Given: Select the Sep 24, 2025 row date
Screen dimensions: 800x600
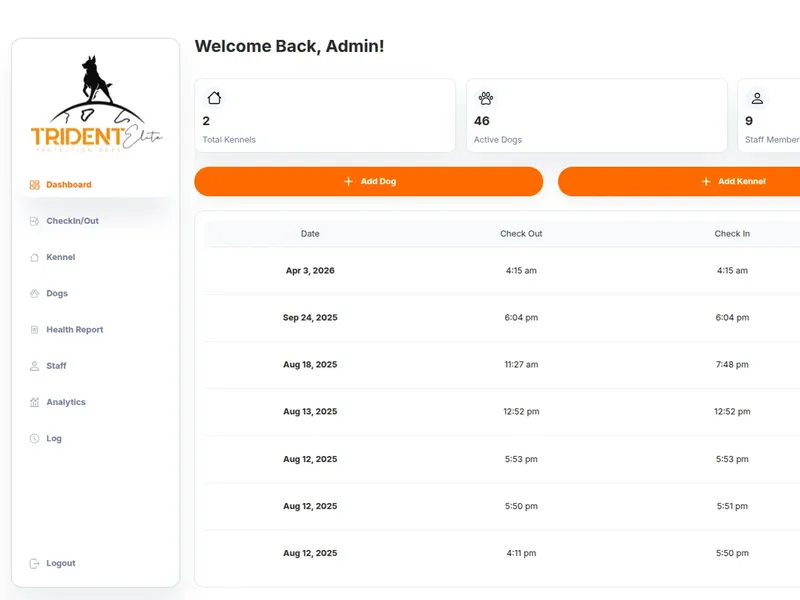Looking at the screenshot, I should tap(310, 317).
